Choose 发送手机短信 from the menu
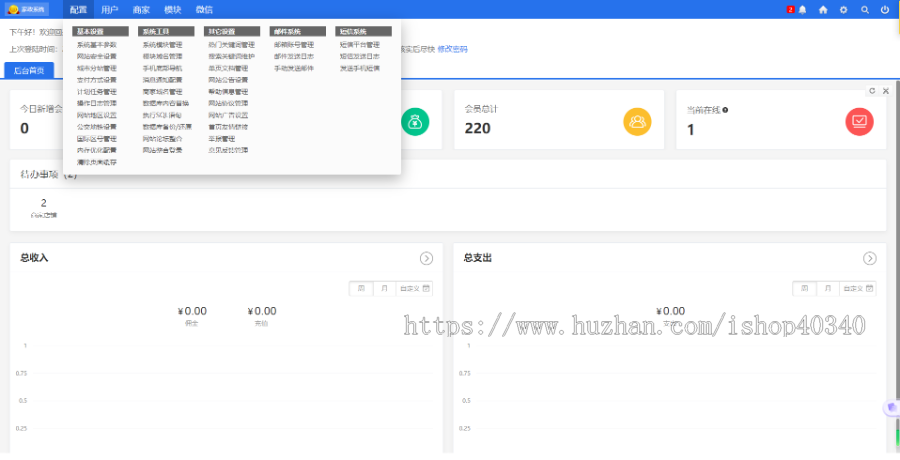Viewport: 900px width, 460px height. pos(360,68)
